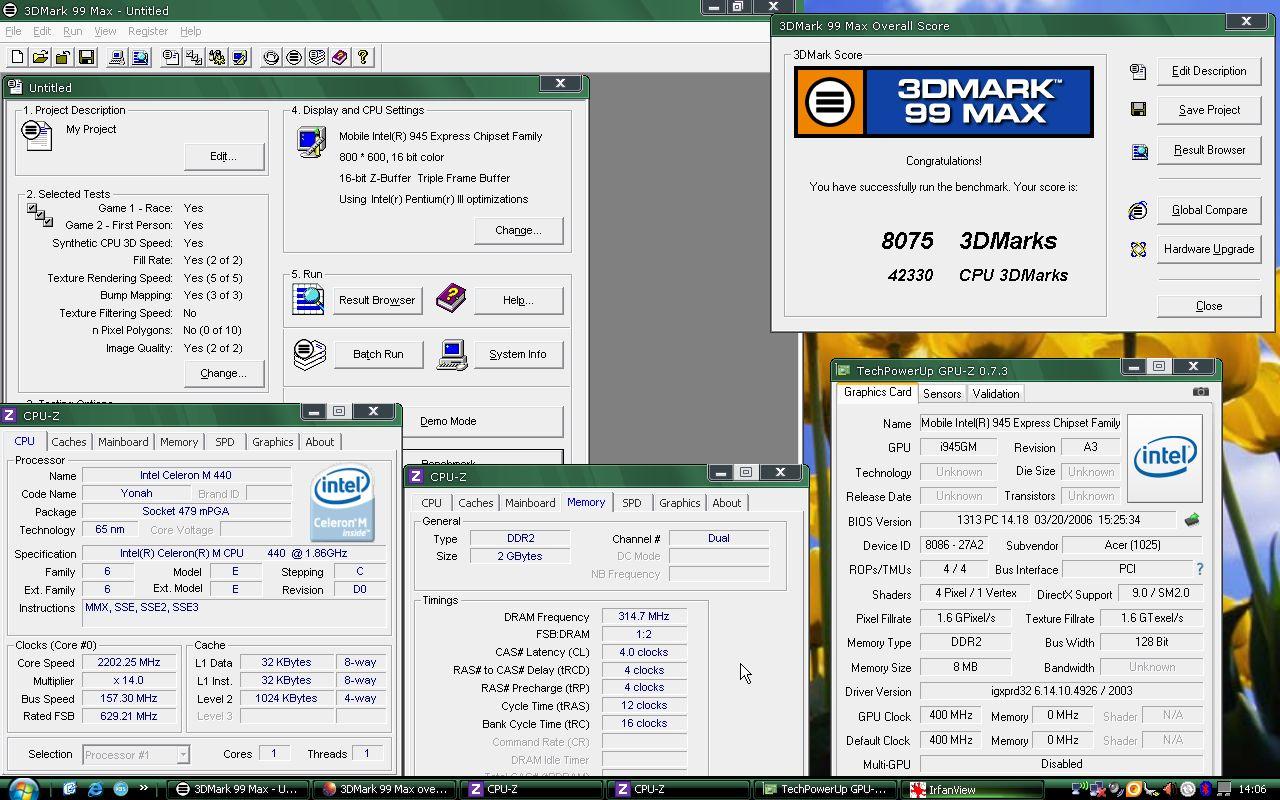Image resolution: width=1280 pixels, height=800 pixels.
Task: Click the Open project folder toolbar icon
Action: click(x=40, y=58)
